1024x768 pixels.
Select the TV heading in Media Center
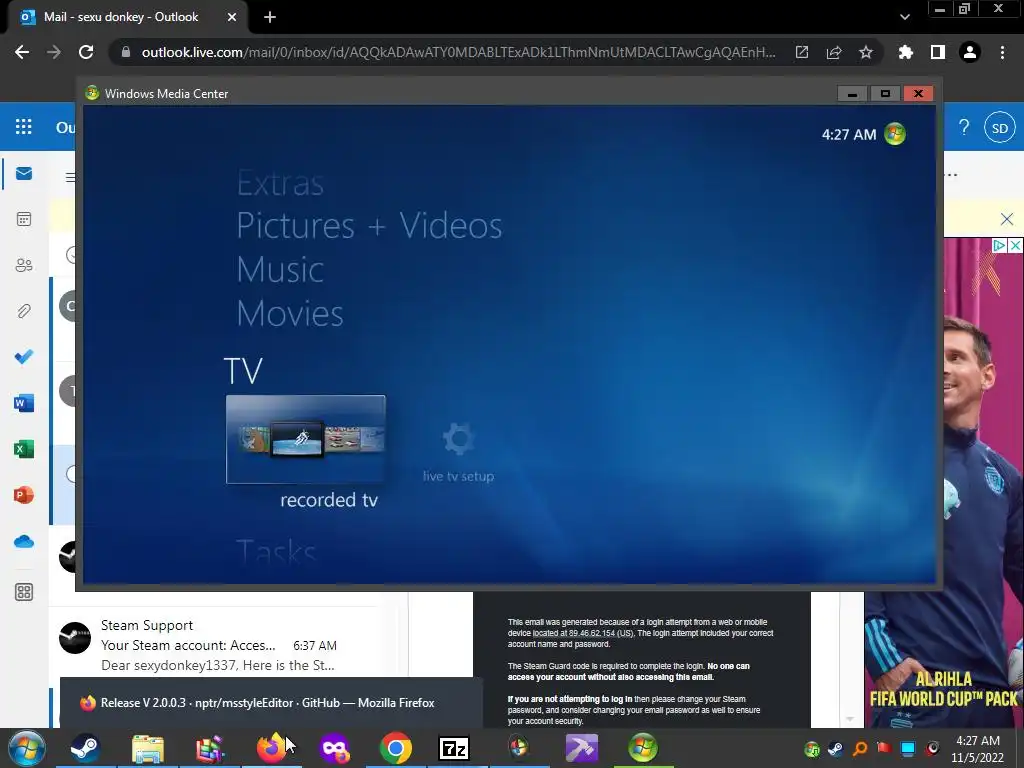pos(243,371)
